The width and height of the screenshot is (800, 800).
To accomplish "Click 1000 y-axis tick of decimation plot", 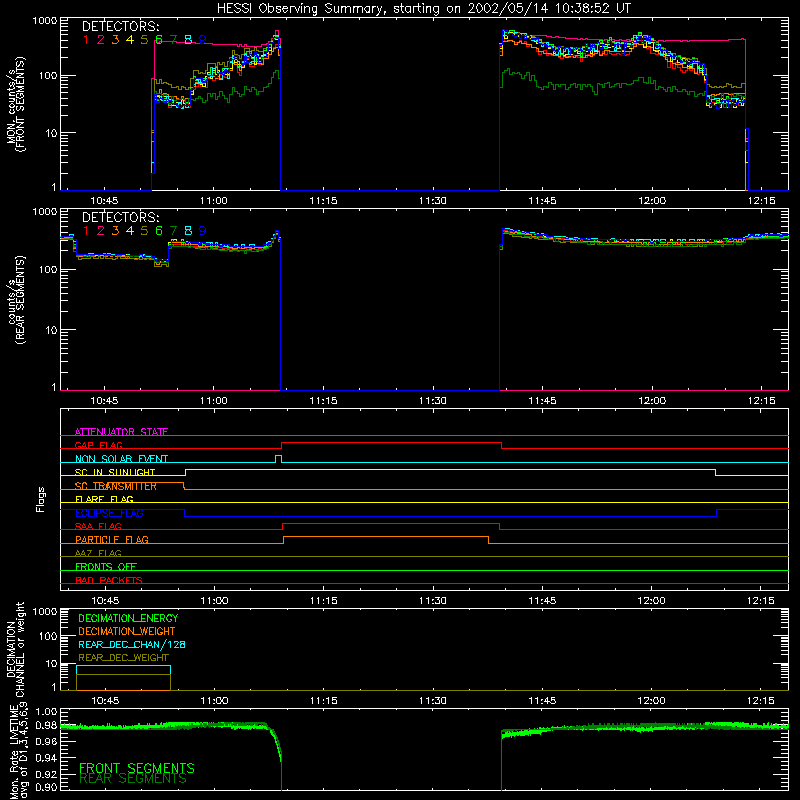I will pos(45,612).
